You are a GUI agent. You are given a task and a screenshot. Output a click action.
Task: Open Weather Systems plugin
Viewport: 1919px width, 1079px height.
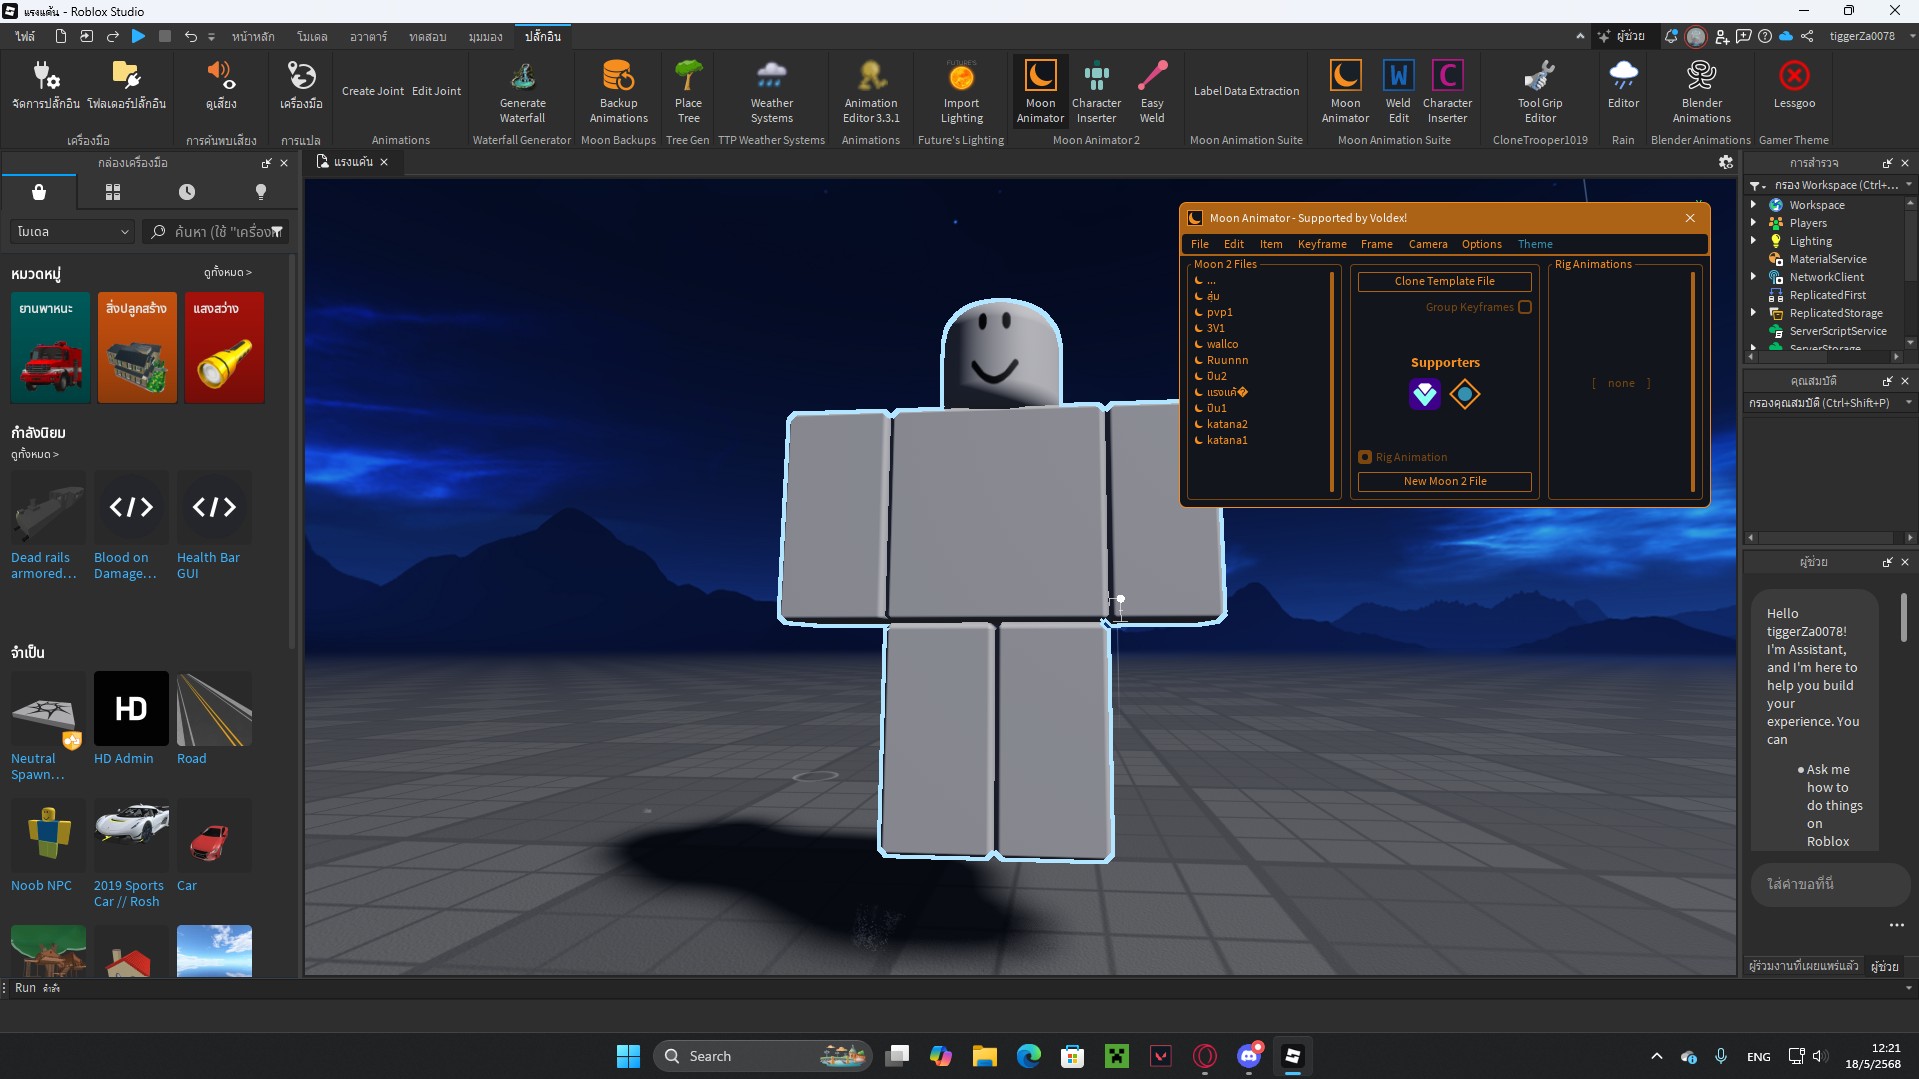772,91
